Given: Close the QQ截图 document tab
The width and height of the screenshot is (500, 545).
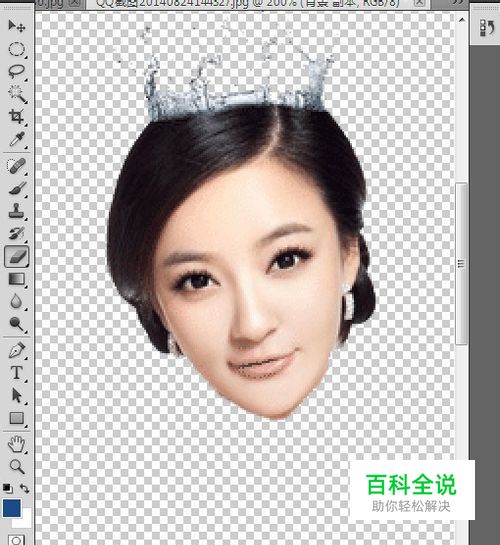Looking at the screenshot, I should click(x=420, y=3).
